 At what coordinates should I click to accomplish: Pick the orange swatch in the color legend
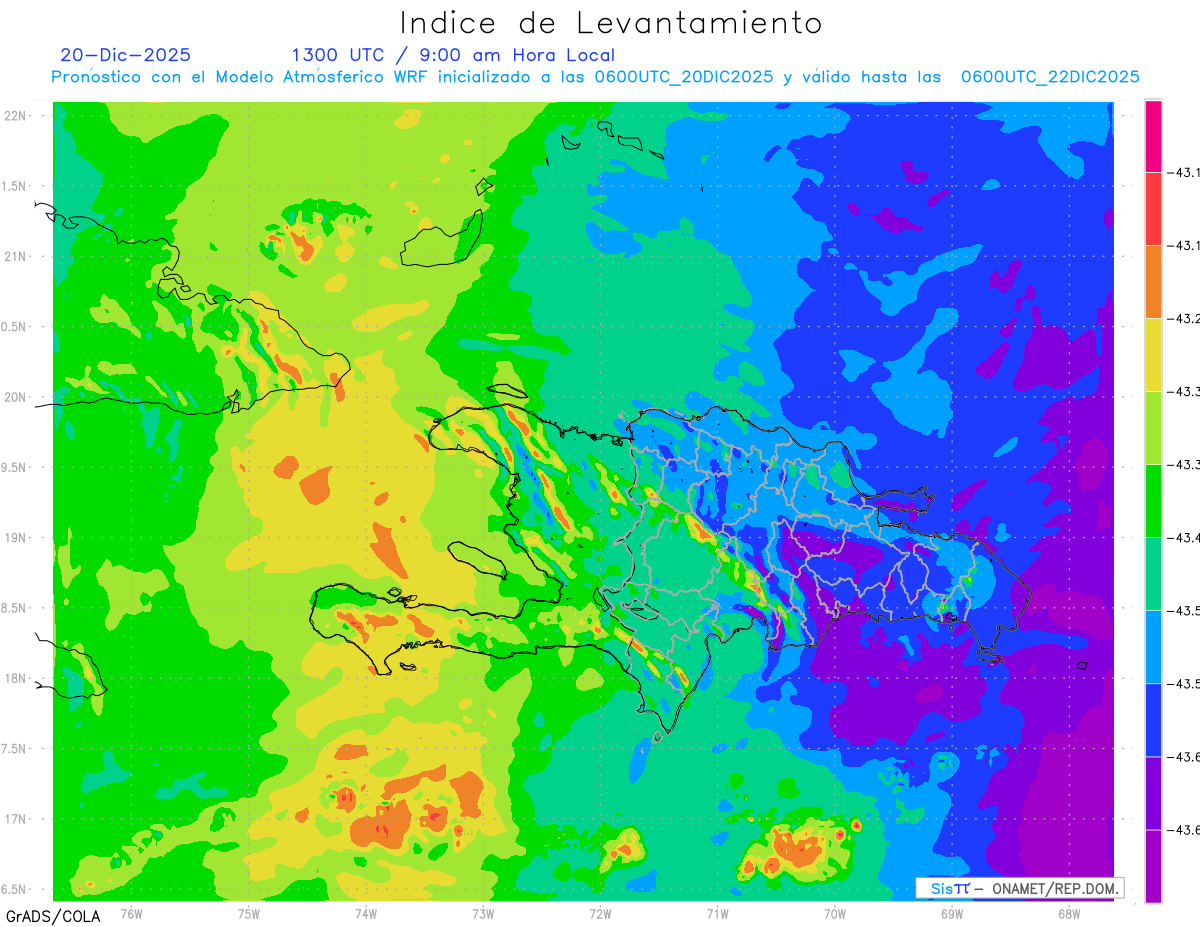[x=1153, y=282]
